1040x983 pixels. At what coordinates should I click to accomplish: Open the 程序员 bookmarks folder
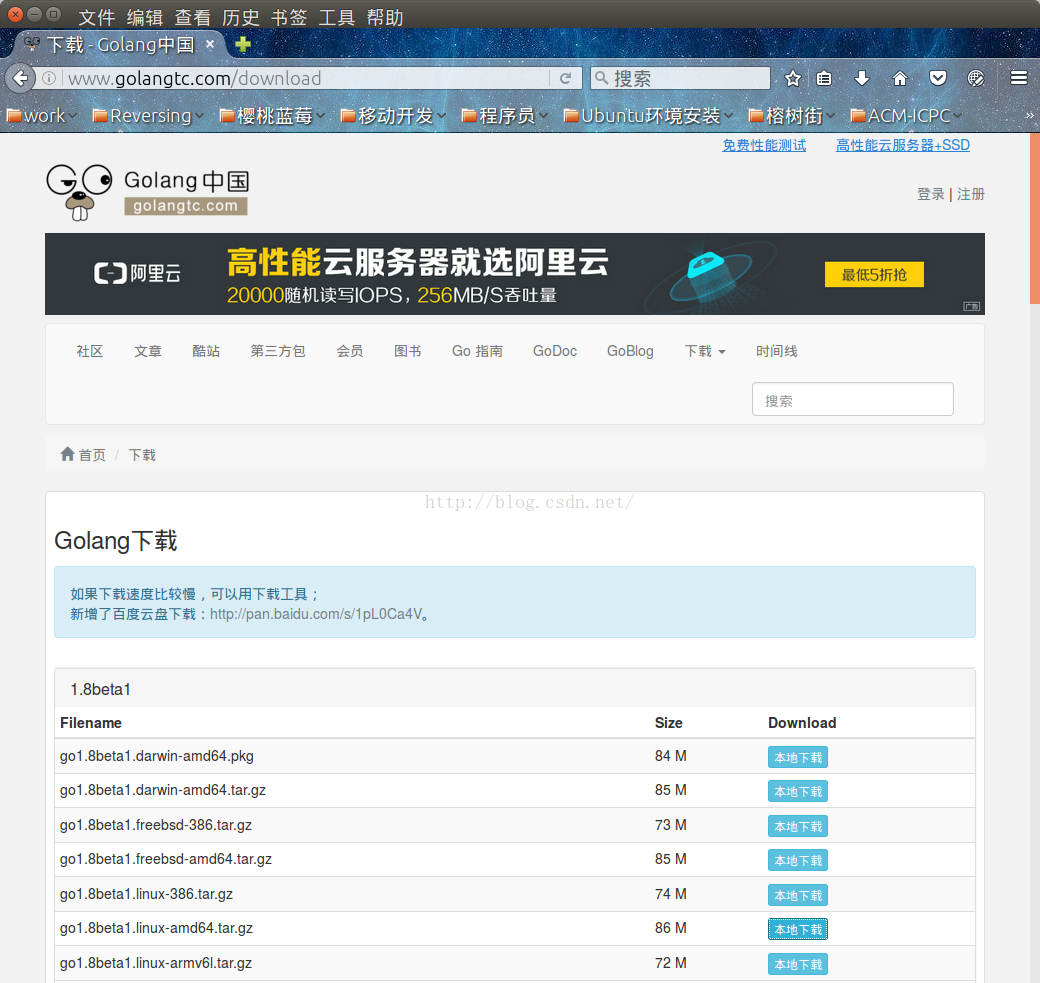[x=505, y=115]
